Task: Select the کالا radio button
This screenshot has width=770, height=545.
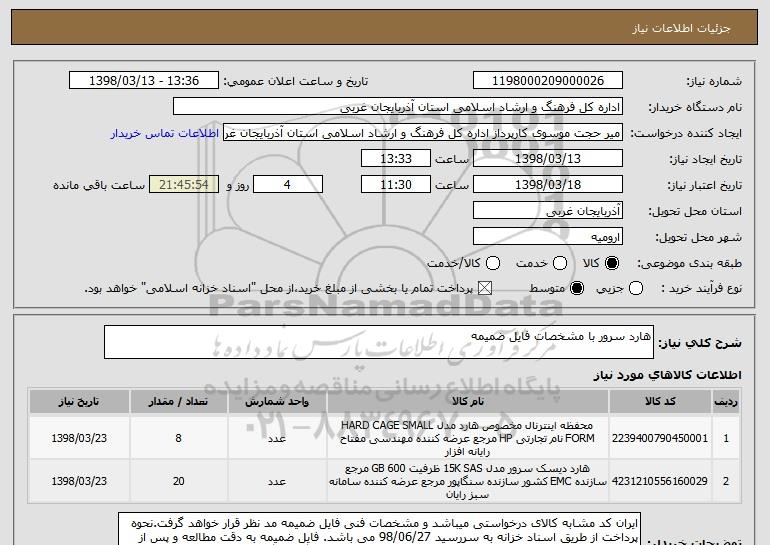Action: click(612, 264)
